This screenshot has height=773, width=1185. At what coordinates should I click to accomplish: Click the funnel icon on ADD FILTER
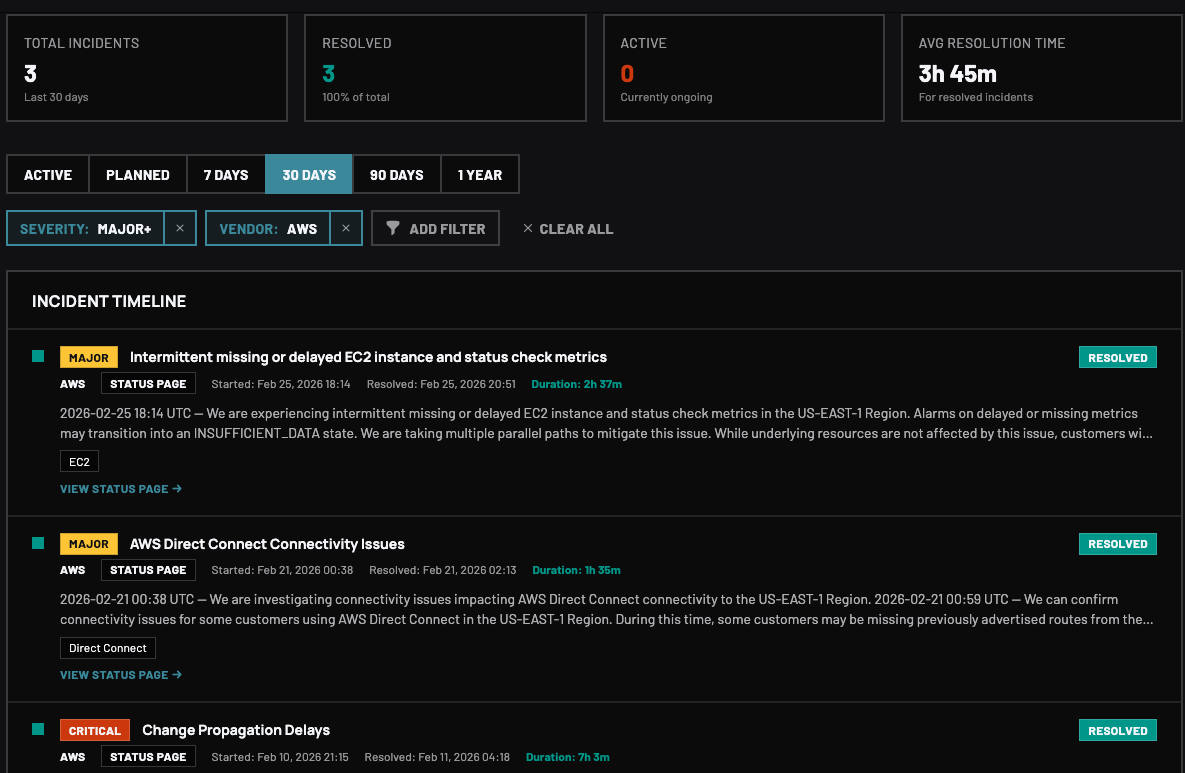[x=393, y=228]
